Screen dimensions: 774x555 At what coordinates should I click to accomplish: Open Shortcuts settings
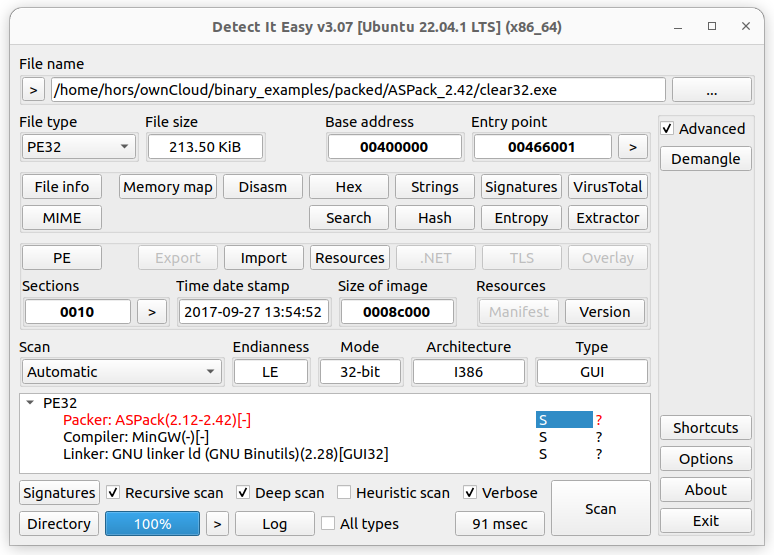click(705, 428)
